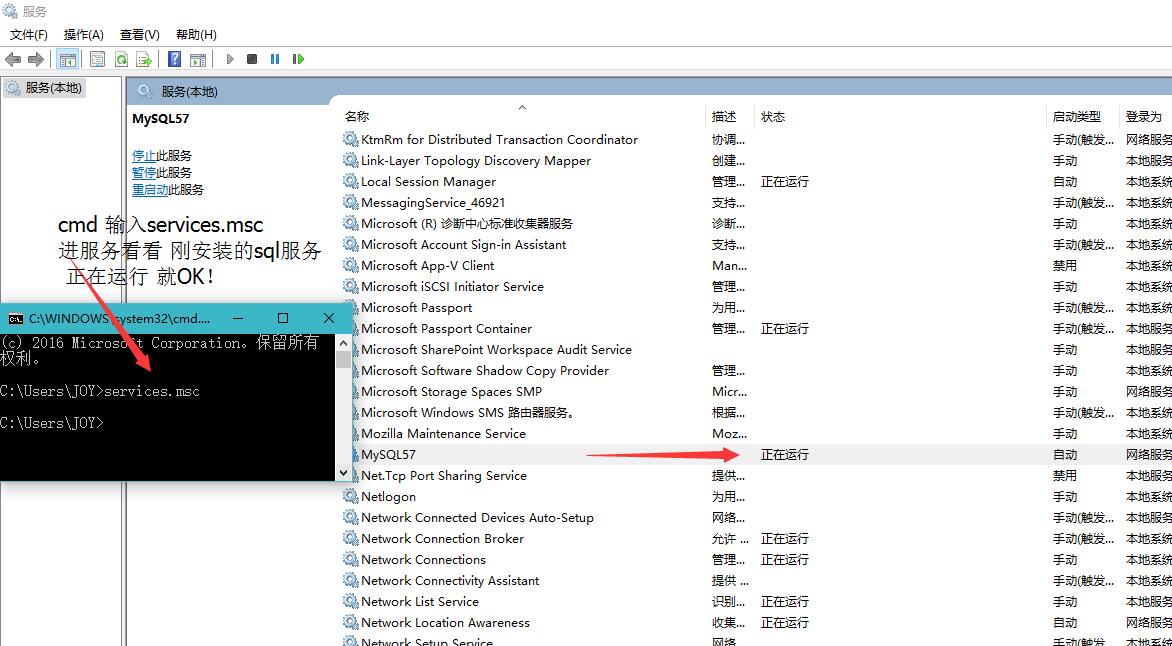1172x646 pixels.
Task: Click the Stop Service square icon
Action: tap(252, 59)
